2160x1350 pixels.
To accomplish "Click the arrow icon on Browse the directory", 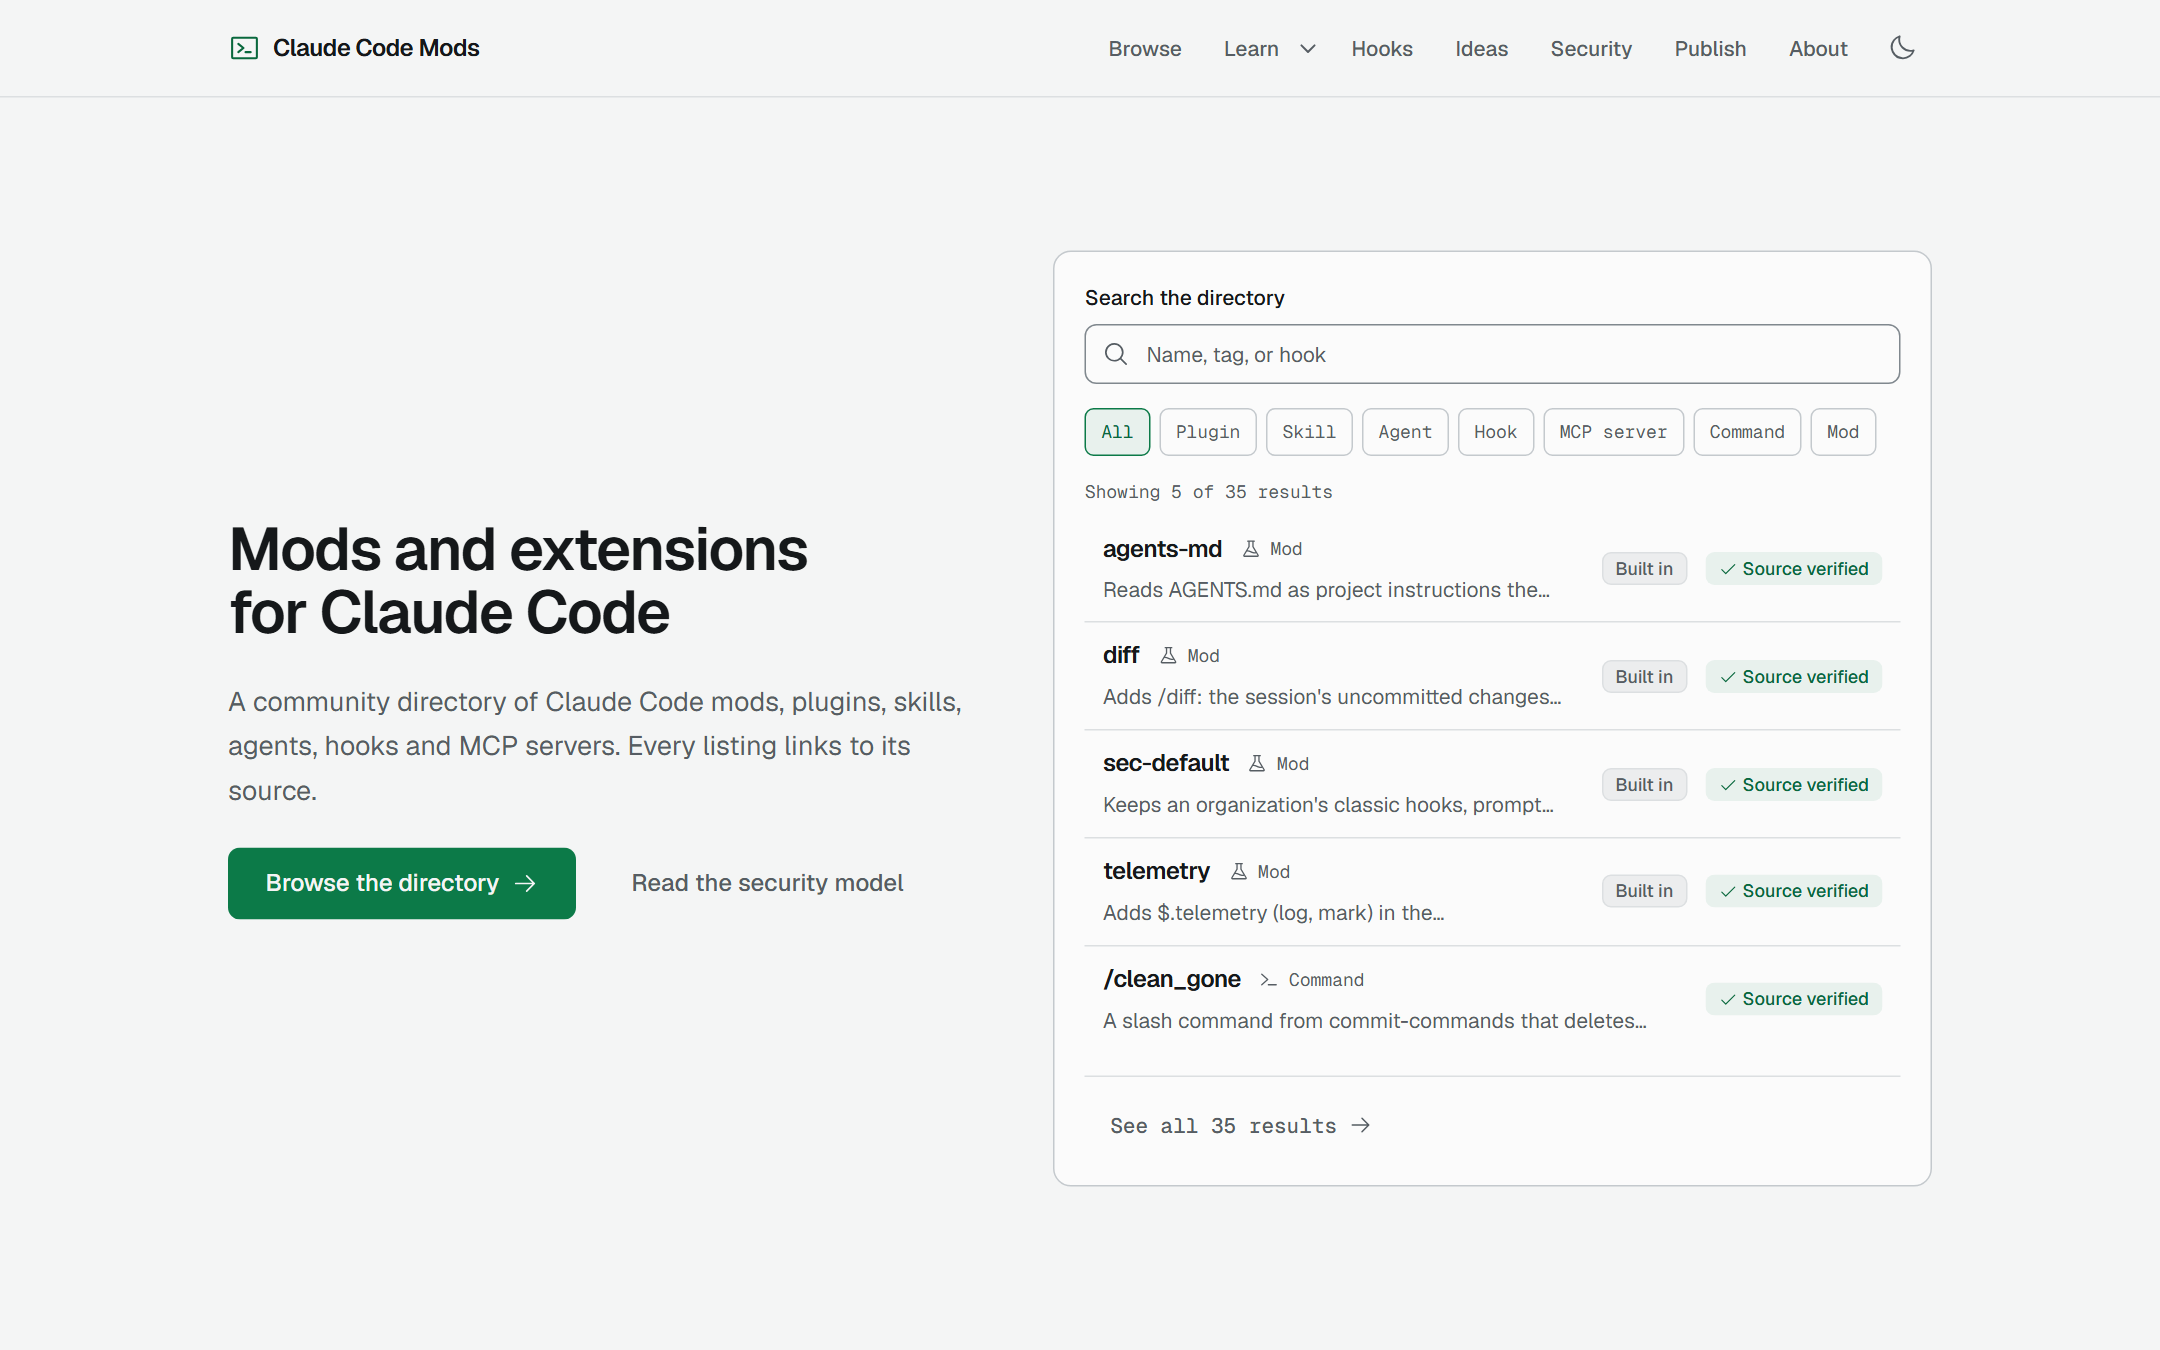I will point(525,883).
